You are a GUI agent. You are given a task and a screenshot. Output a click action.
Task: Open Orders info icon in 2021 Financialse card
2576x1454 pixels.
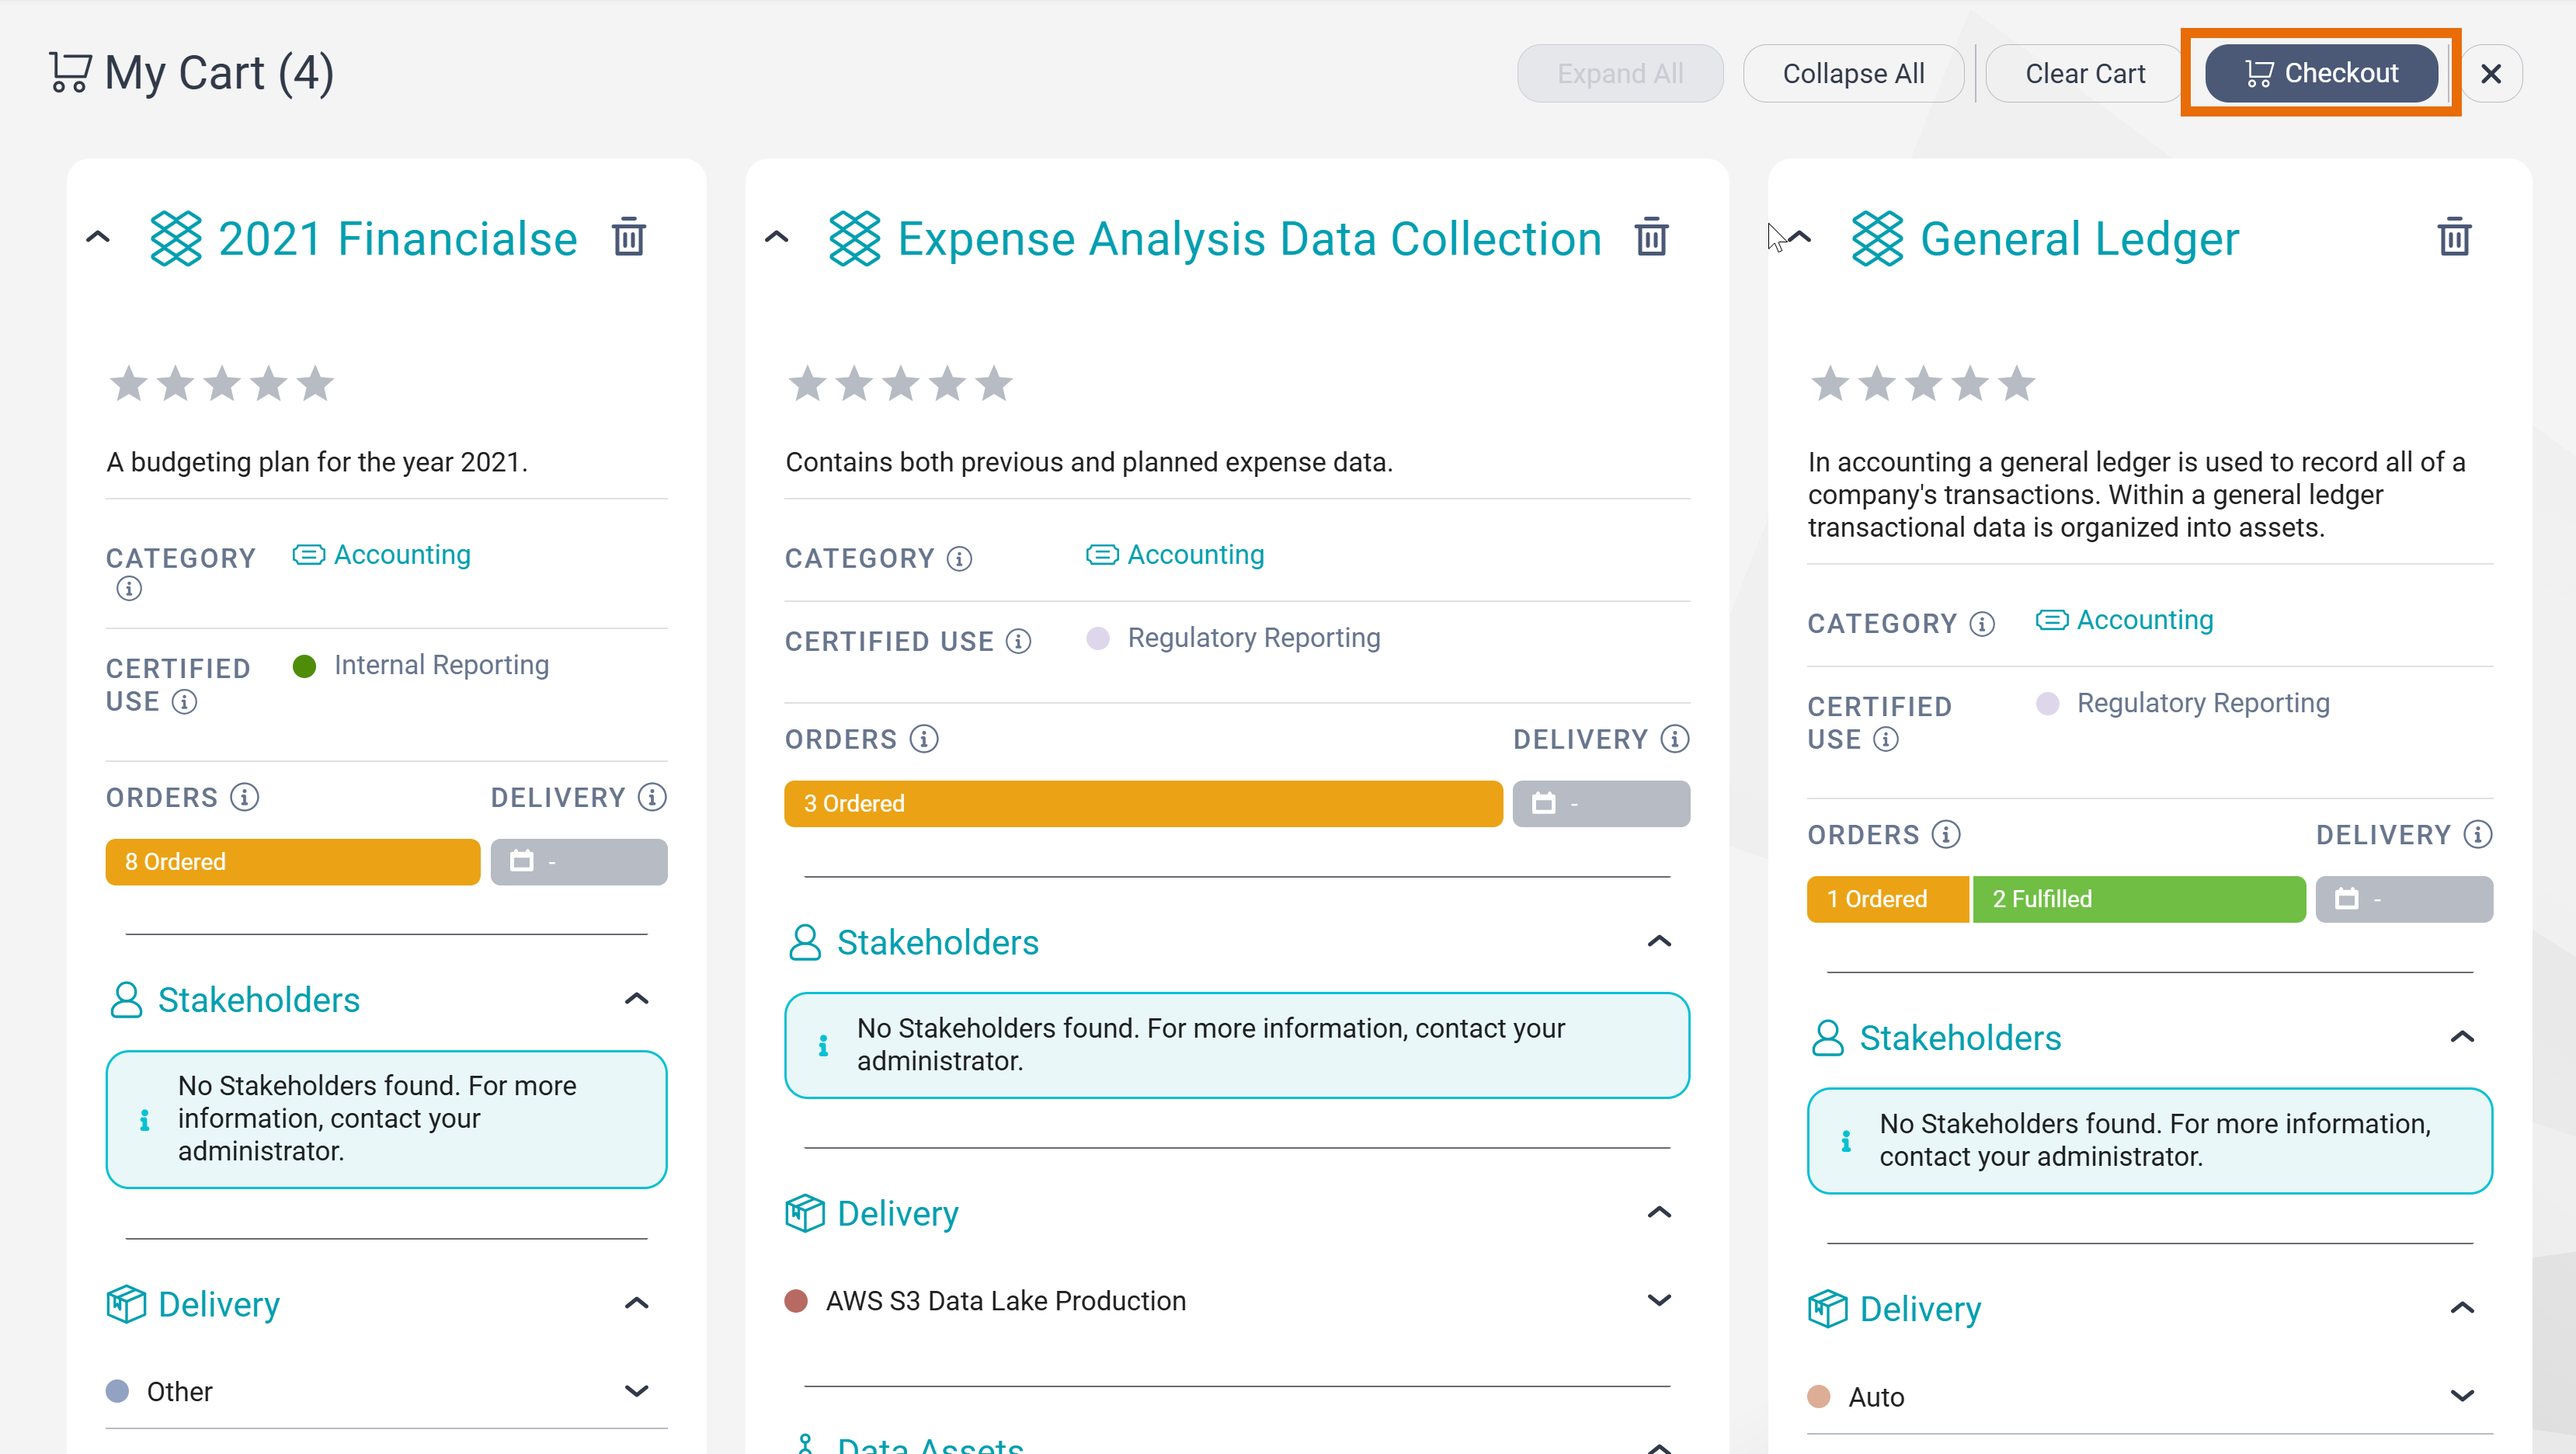245,797
